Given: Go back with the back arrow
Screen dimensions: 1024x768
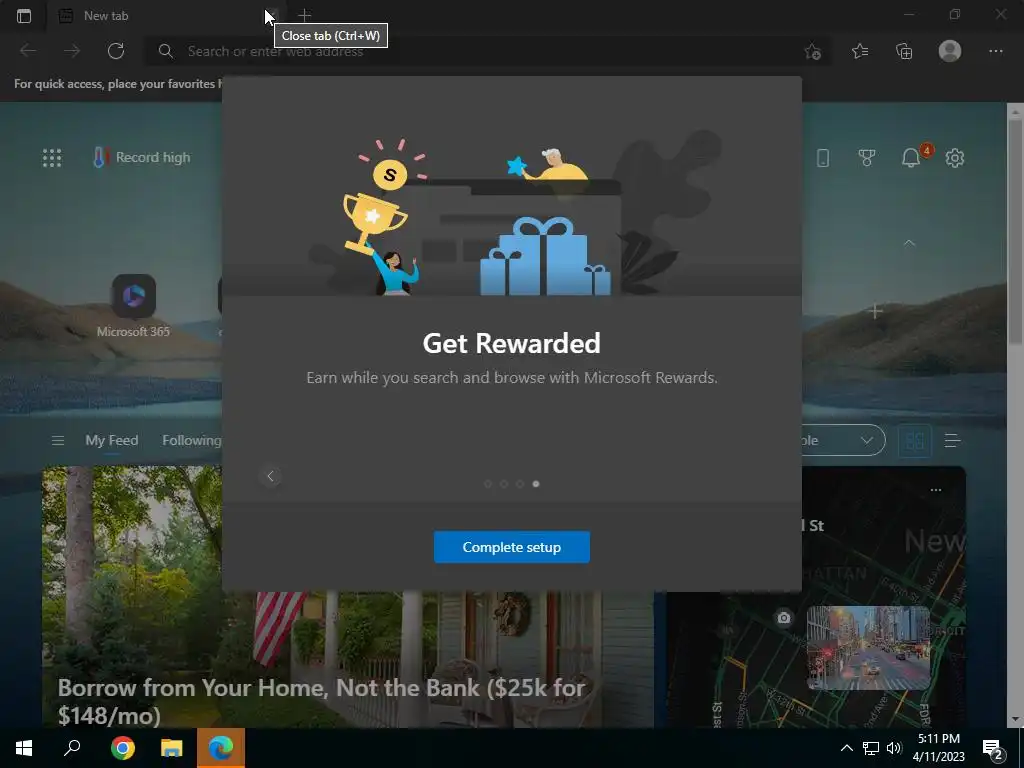Looking at the screenshot, I should pyautogui.click(x=28, y=51).
